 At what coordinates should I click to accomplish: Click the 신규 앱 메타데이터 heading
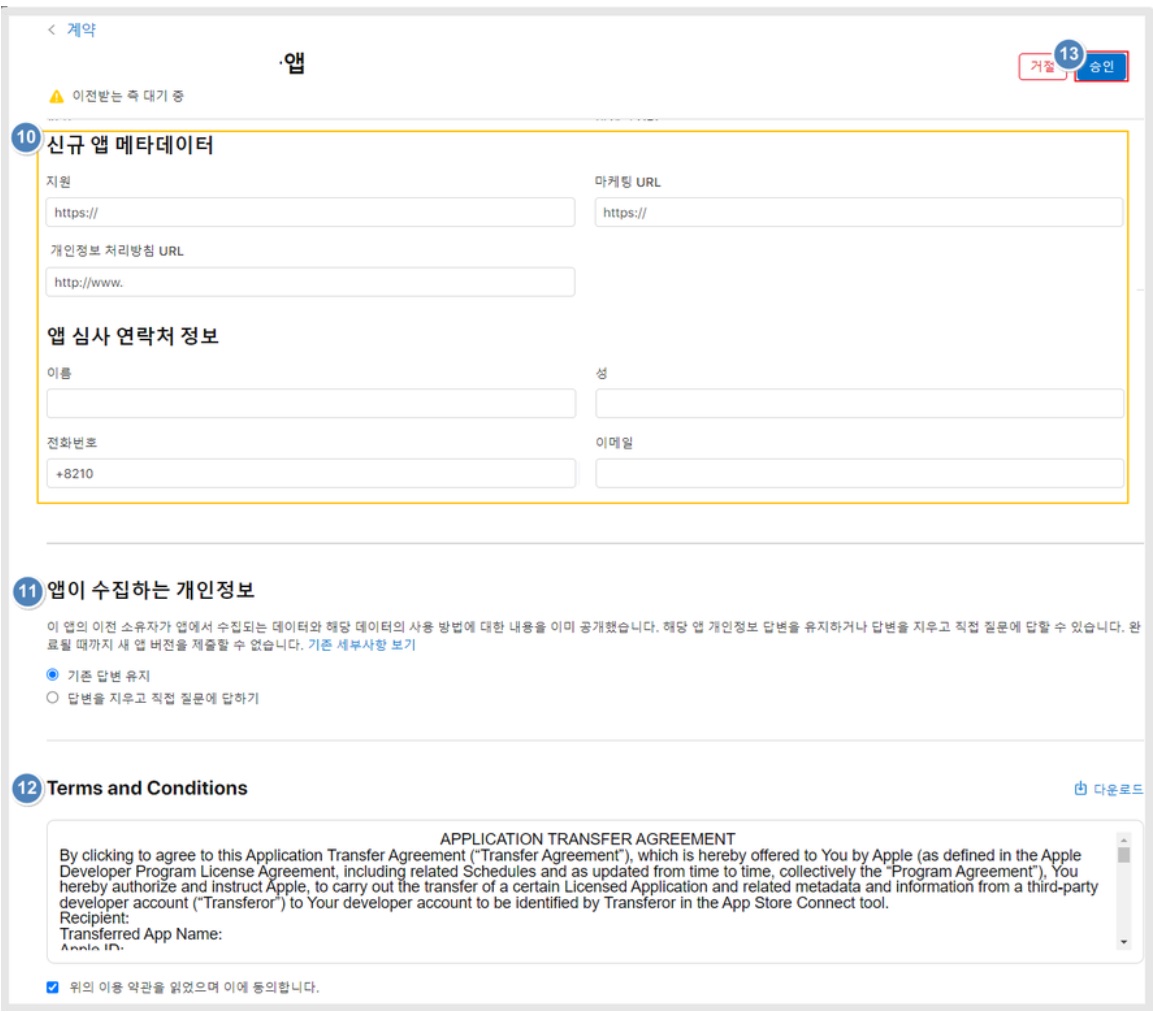[130, 145]
